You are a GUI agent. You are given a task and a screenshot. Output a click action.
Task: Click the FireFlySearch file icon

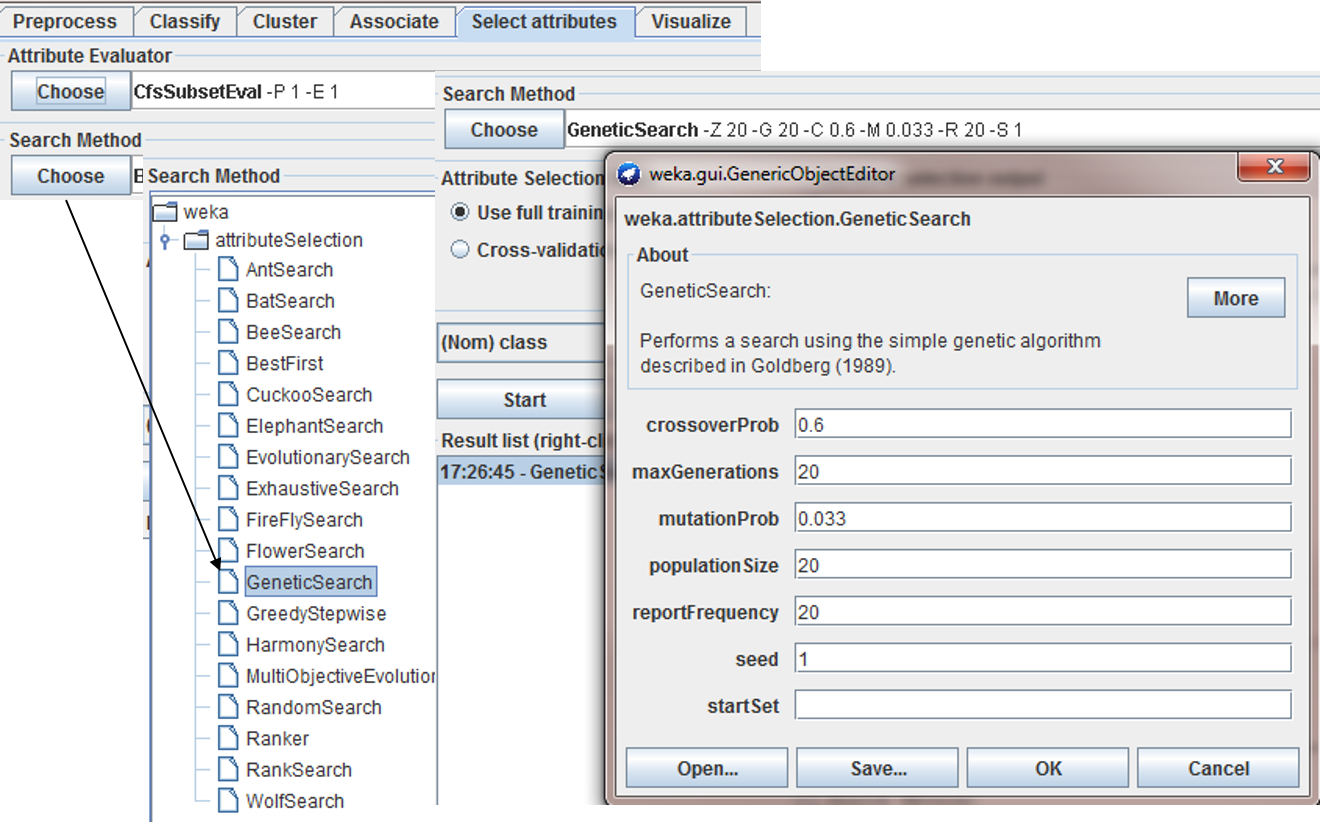pyautogui.click(x=228, y=520)
